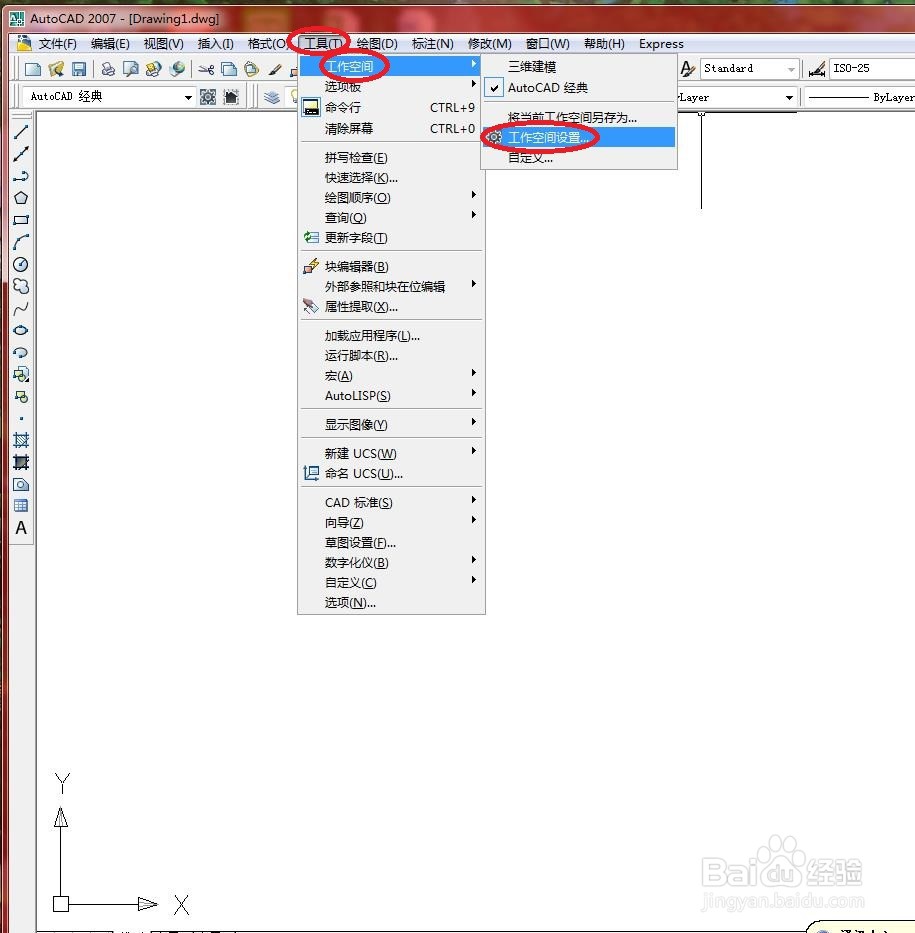Viewport: 915px width, 933px height.
Task: Click 拼写检查(E) menu entry
Action: click(391, 158)
